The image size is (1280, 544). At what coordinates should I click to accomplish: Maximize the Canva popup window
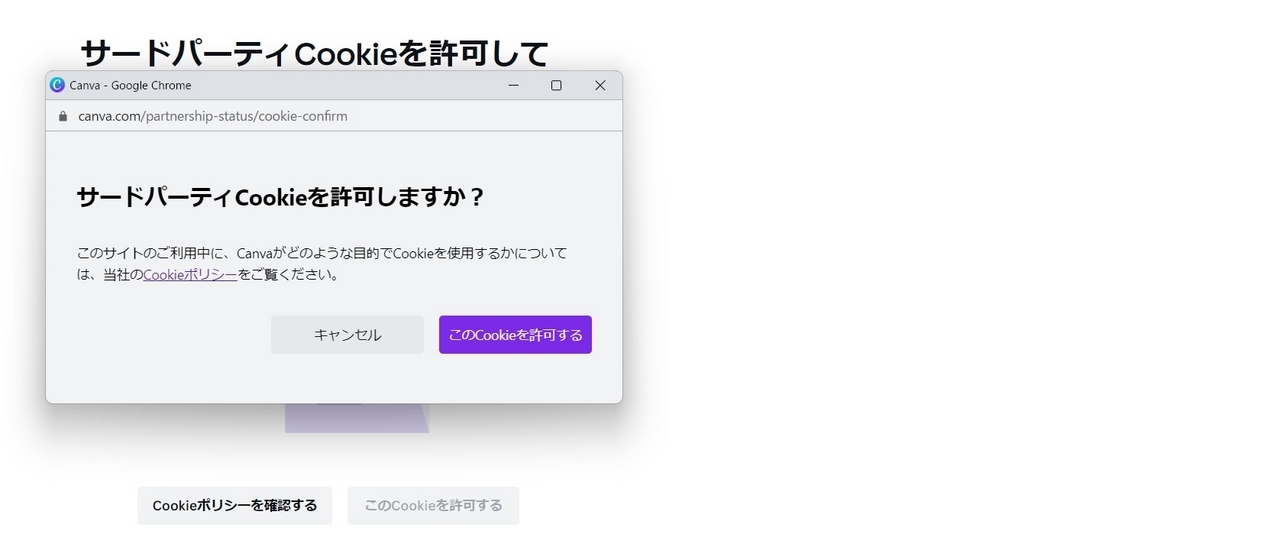point(557,85)
